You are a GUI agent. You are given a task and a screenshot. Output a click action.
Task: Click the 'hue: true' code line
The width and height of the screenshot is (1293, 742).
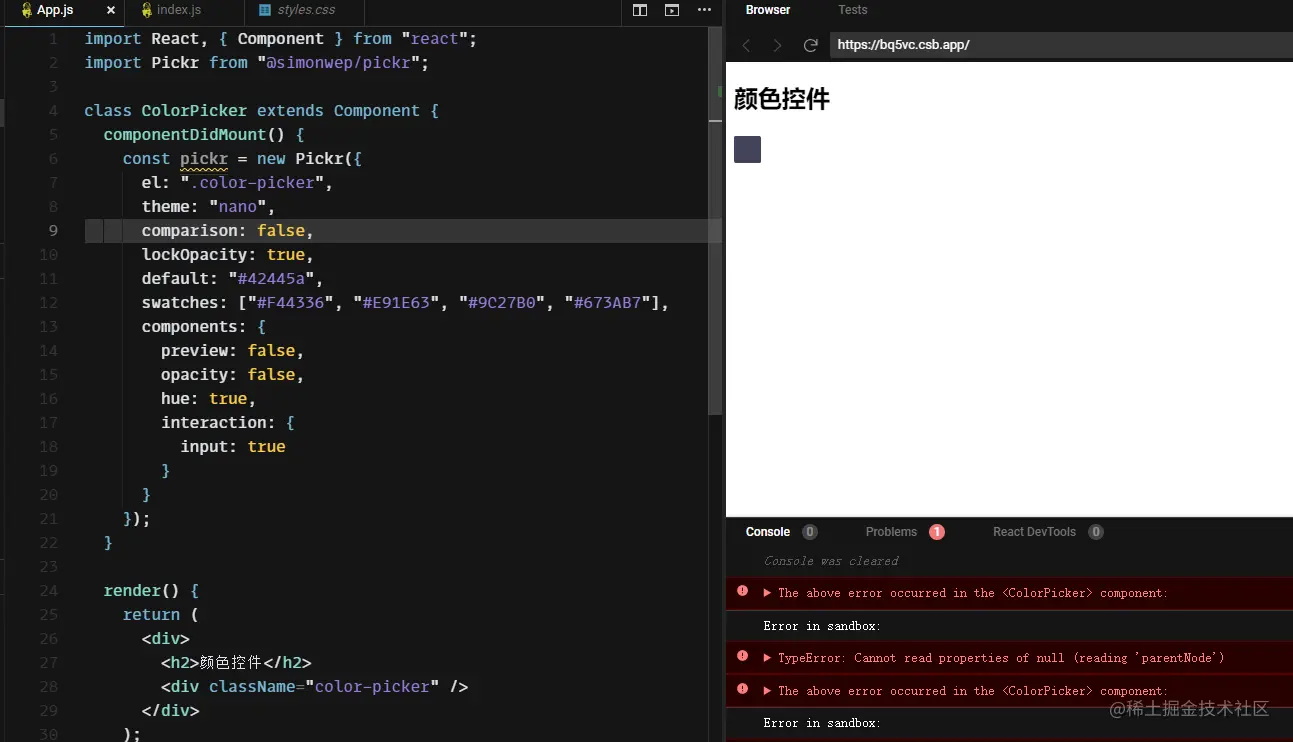coord(208,399)
